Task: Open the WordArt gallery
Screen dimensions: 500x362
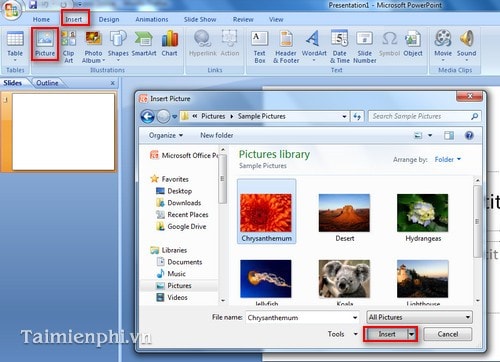Action: tap(314, 46)
